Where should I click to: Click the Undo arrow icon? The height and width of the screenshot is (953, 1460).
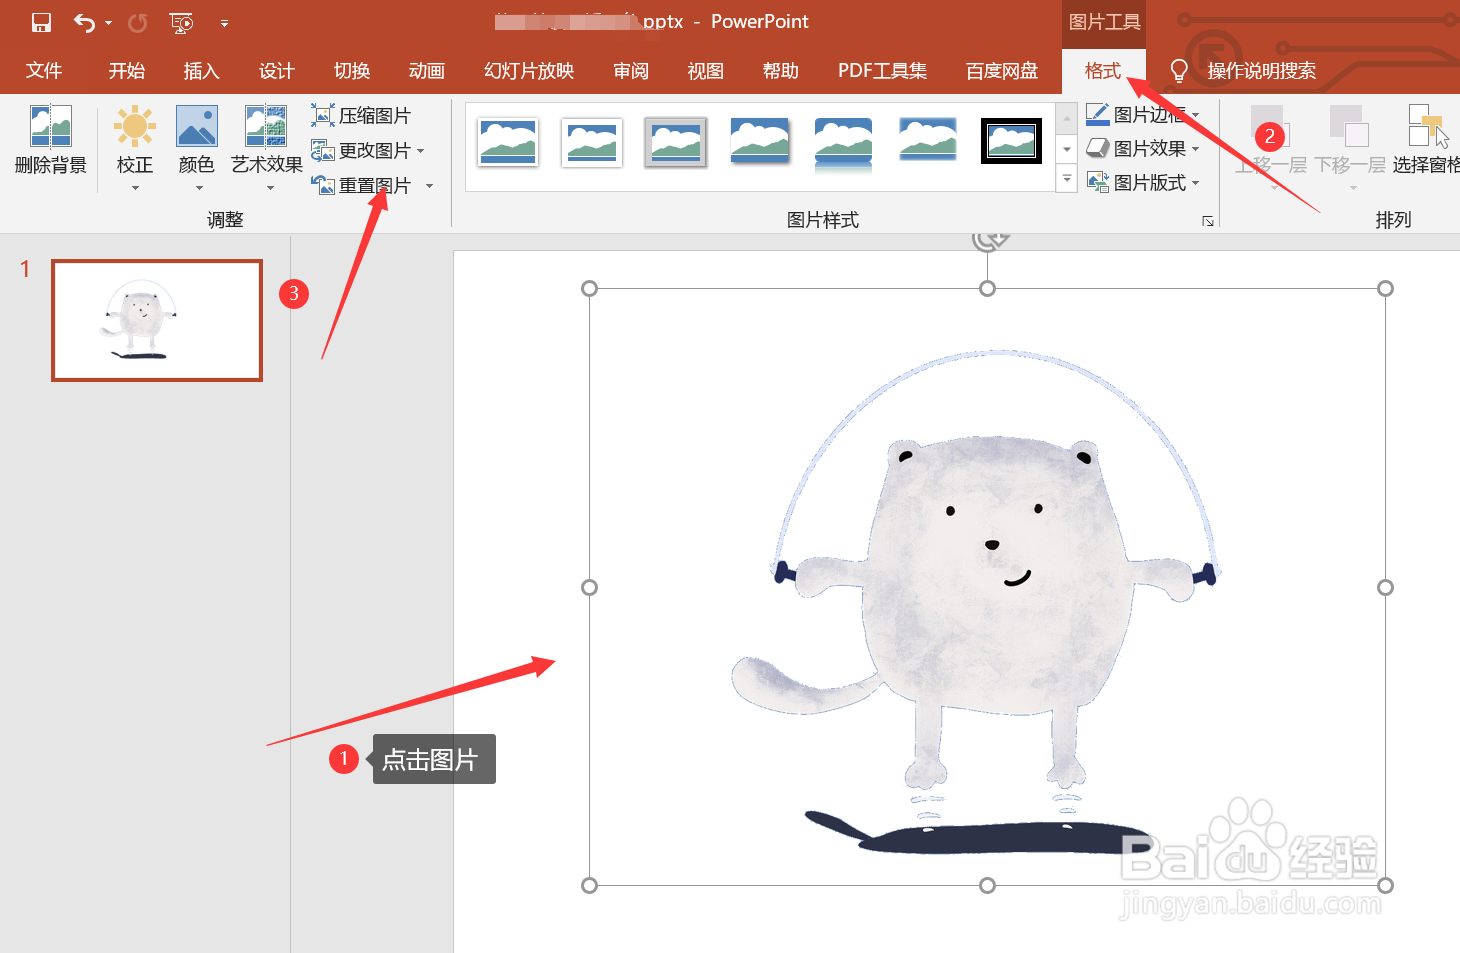coord(85,22)
